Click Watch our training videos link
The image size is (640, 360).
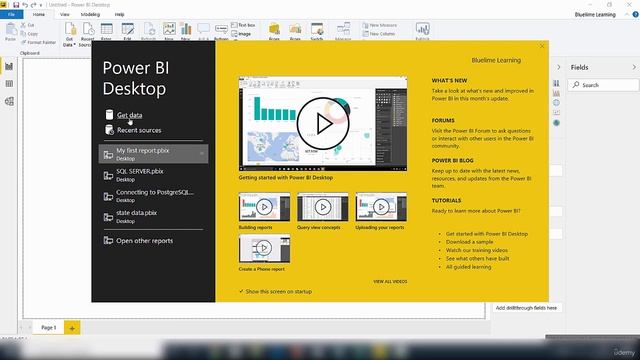(x=477, y=250)
